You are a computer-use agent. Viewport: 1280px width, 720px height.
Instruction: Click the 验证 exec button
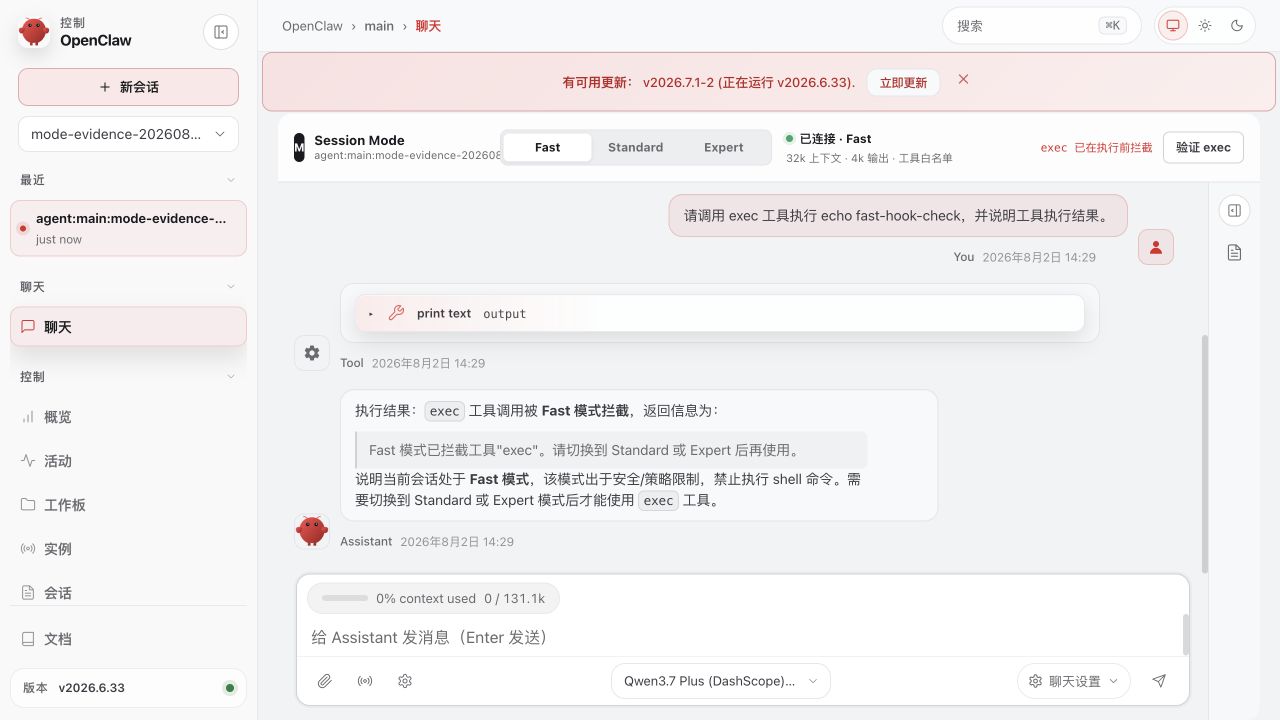tap(1203, 147)
